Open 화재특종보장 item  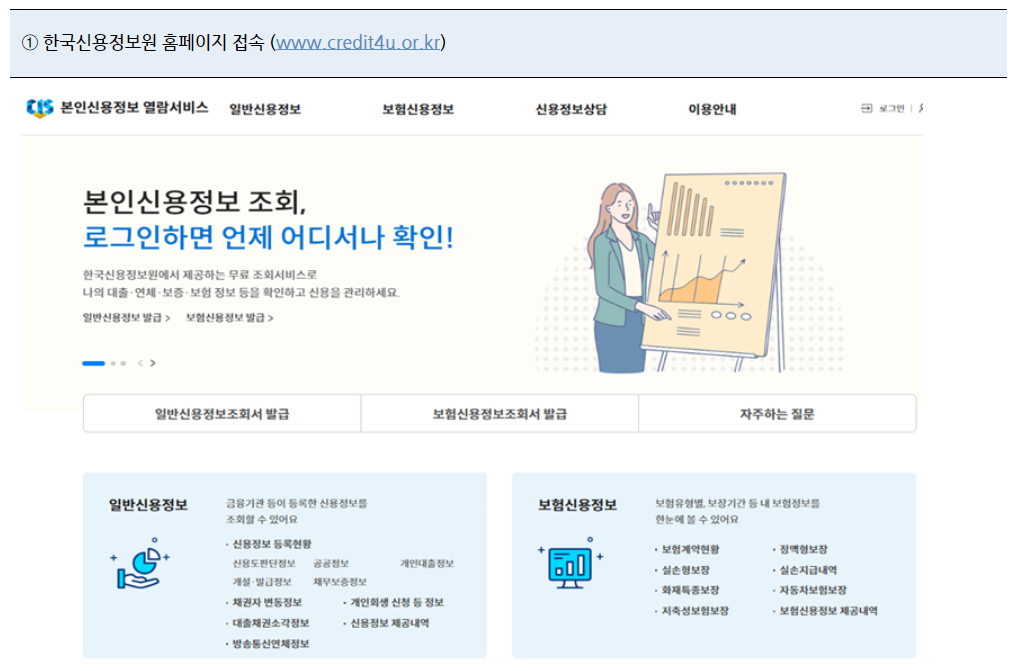pos(691,590)
